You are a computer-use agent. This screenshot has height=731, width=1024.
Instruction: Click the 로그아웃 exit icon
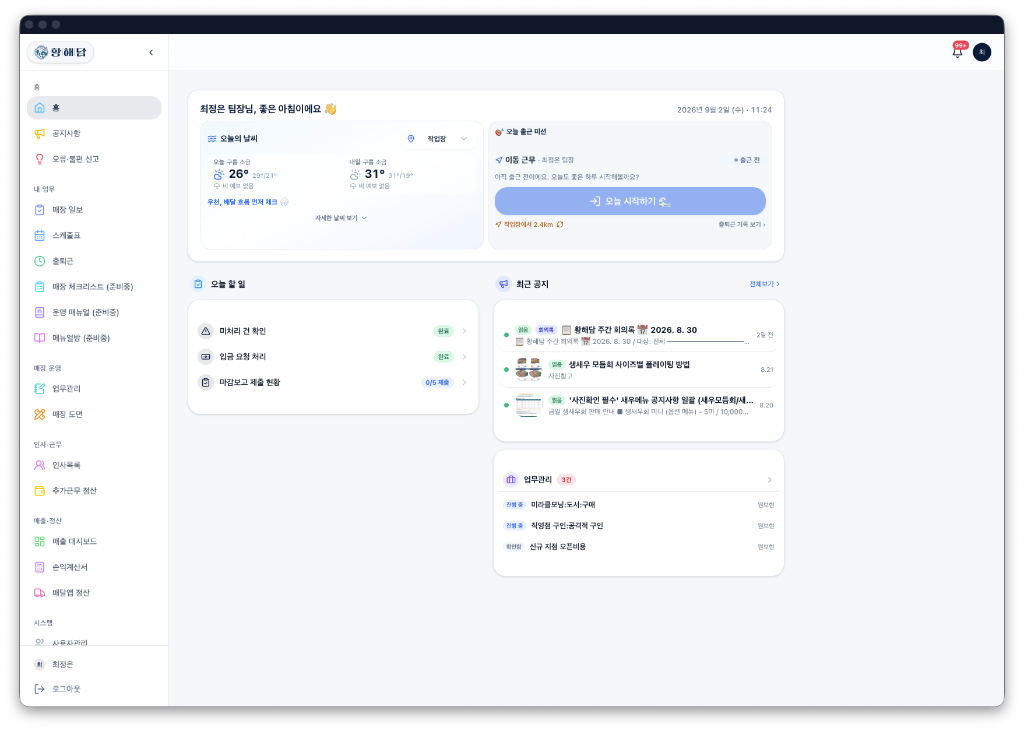coord(40,689)
